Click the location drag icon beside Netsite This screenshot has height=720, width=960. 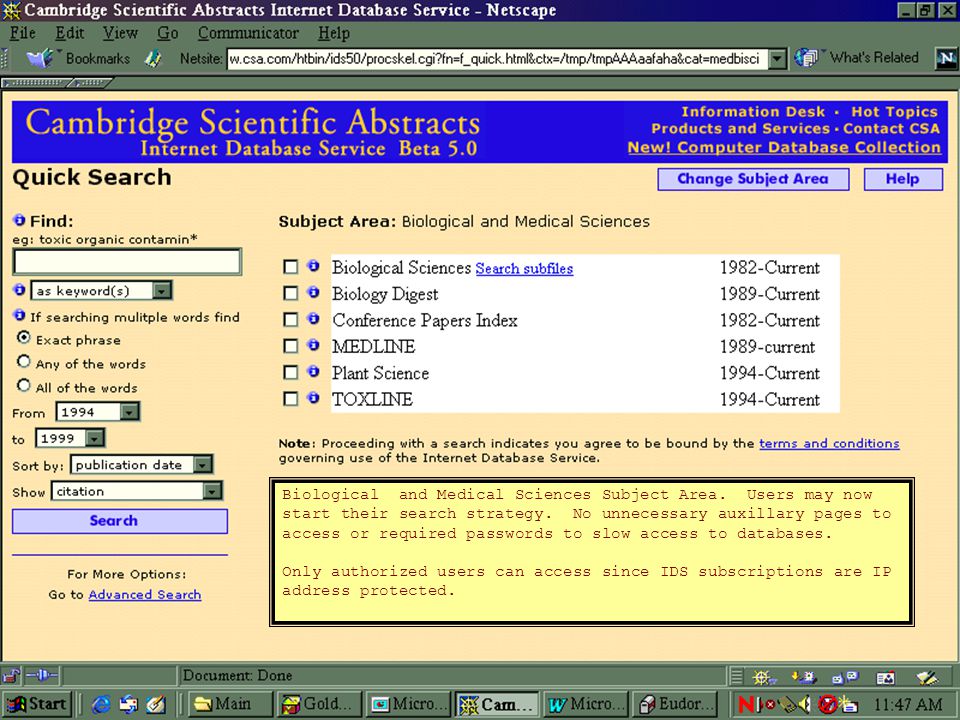pos(153,59)
